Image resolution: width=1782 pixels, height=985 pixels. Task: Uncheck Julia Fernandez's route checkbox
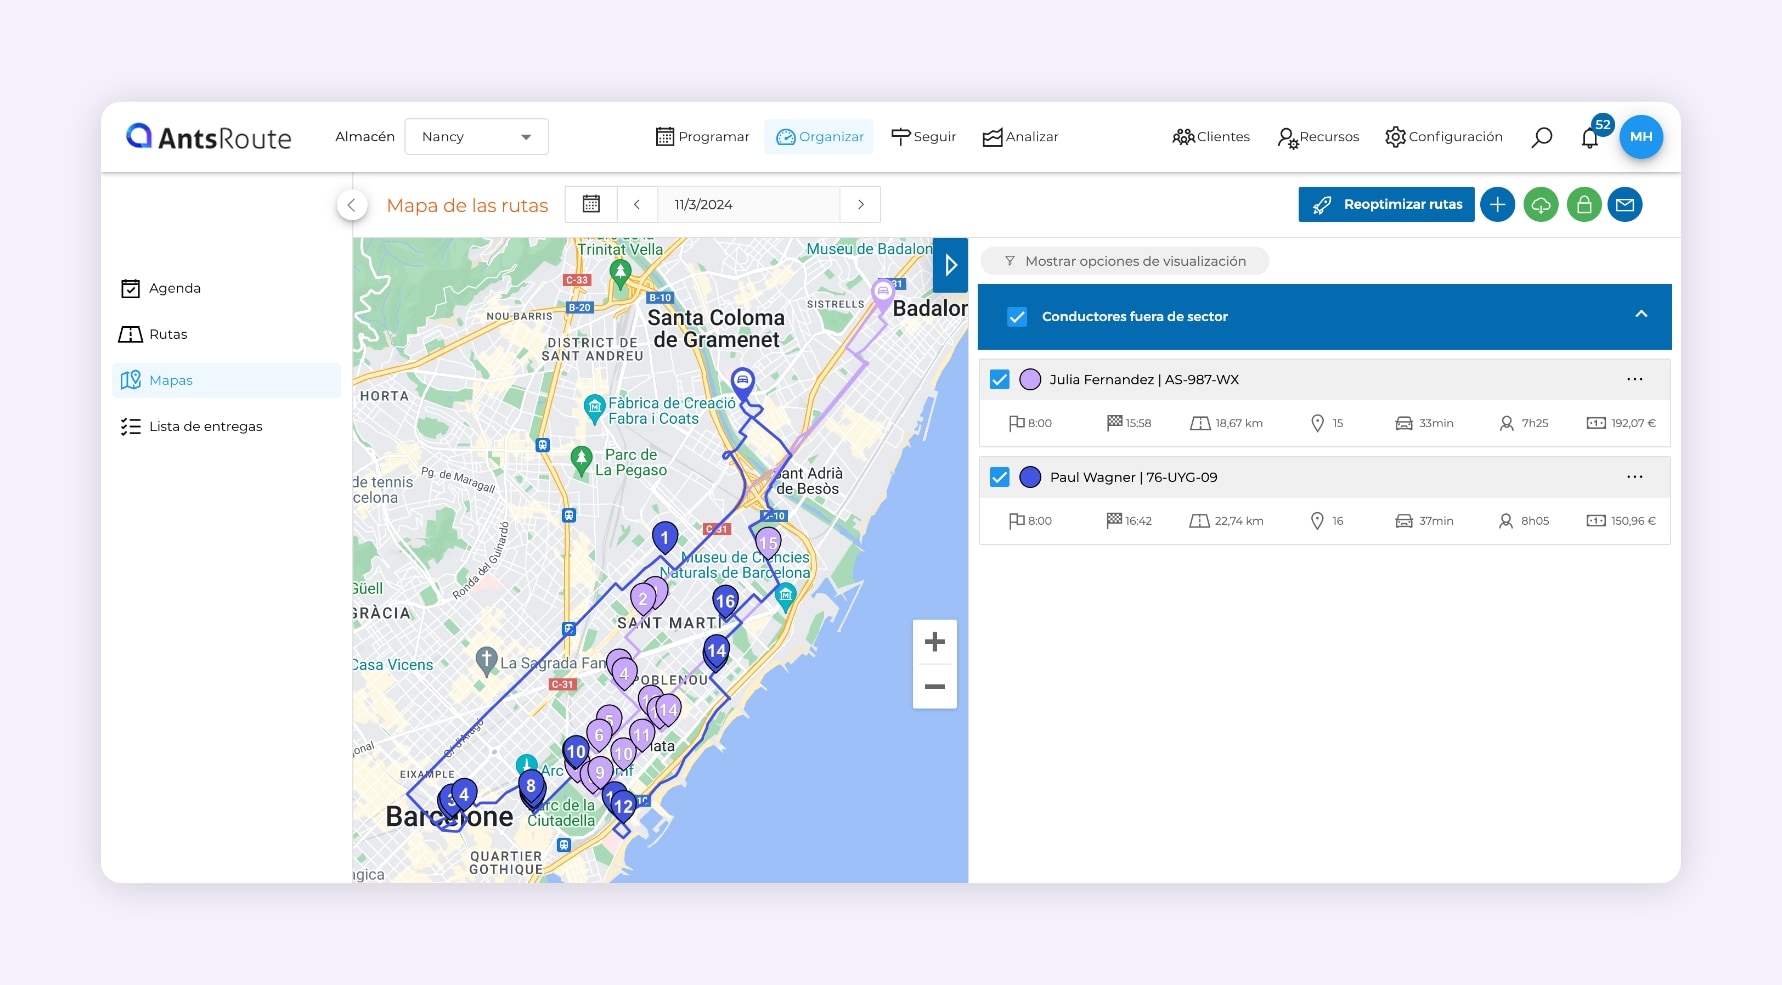(x=999, y=379)
